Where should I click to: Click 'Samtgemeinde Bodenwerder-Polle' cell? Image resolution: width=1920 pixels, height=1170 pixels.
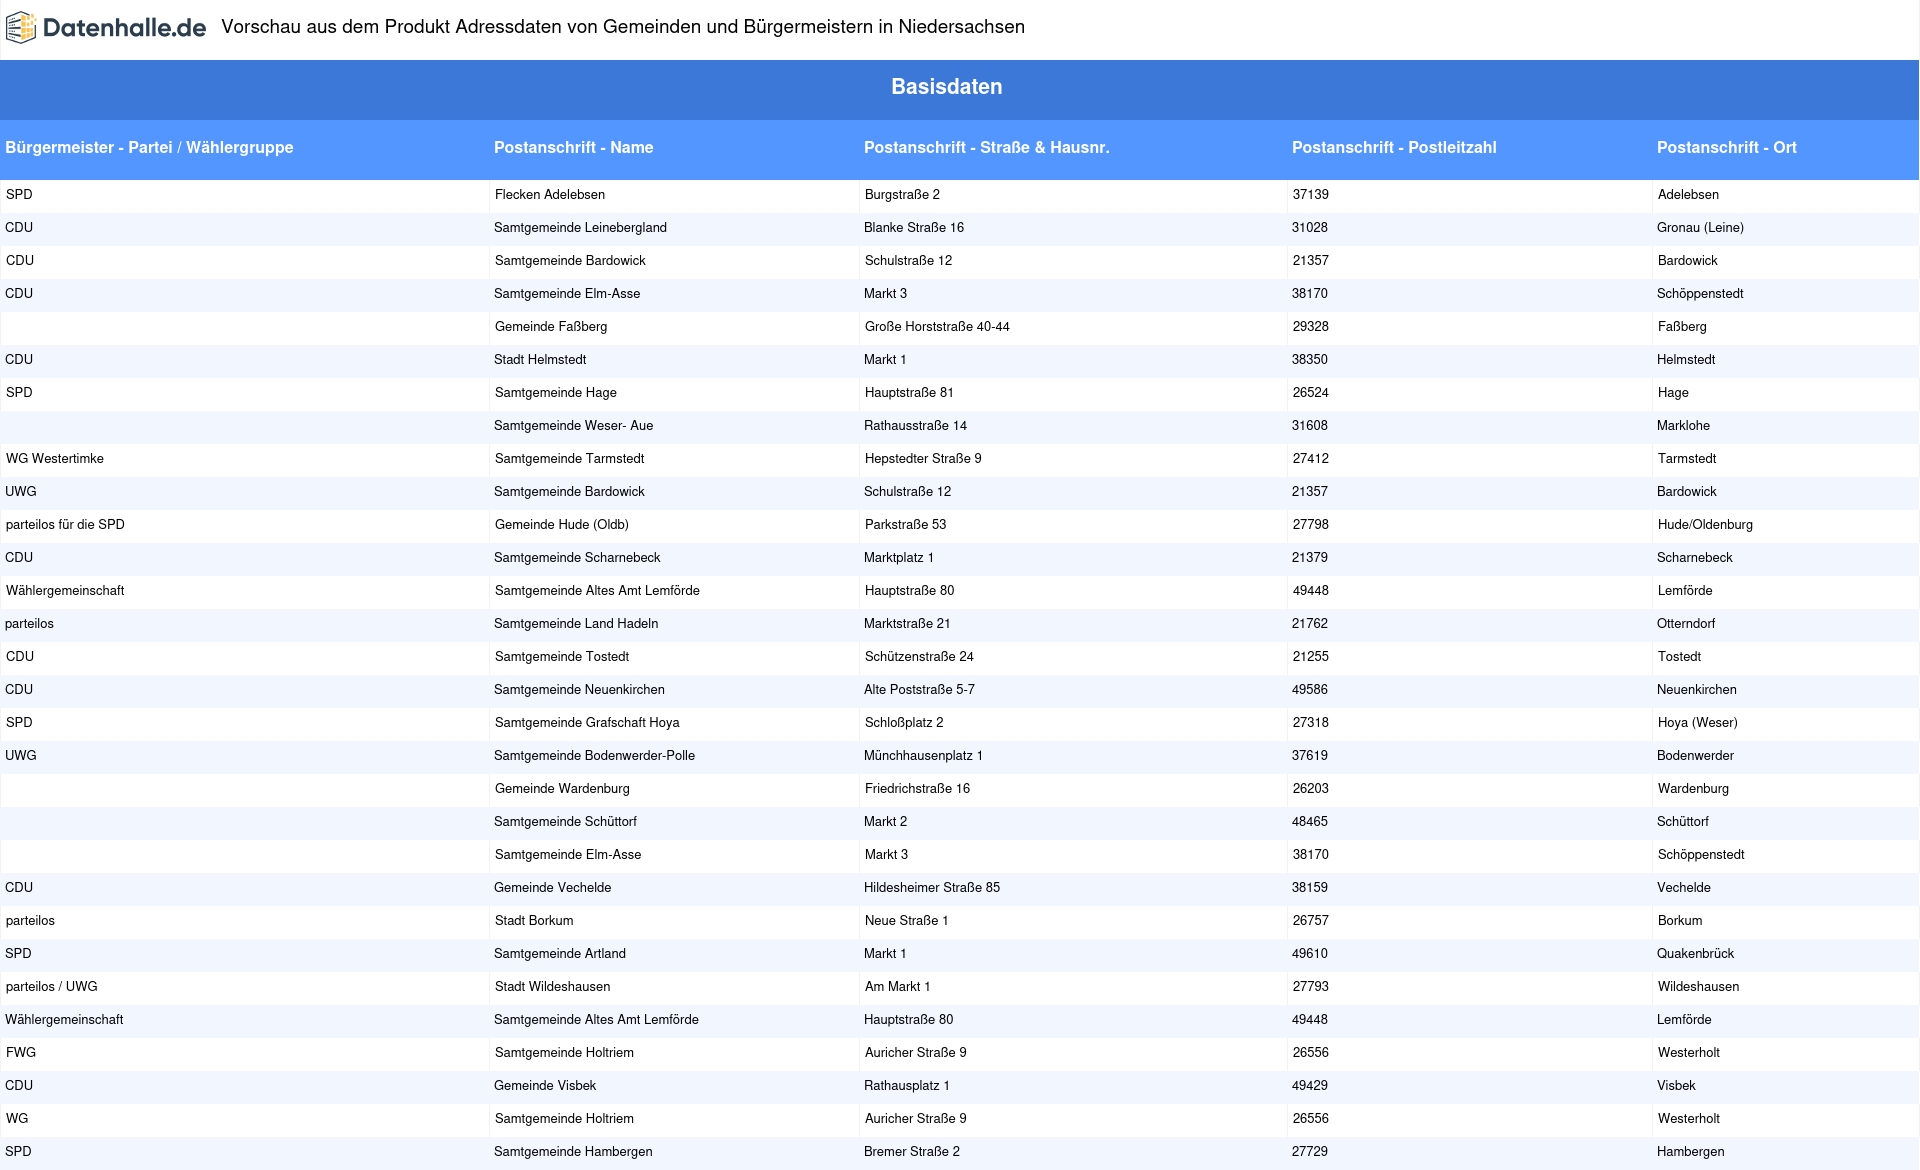coord(674,756)
